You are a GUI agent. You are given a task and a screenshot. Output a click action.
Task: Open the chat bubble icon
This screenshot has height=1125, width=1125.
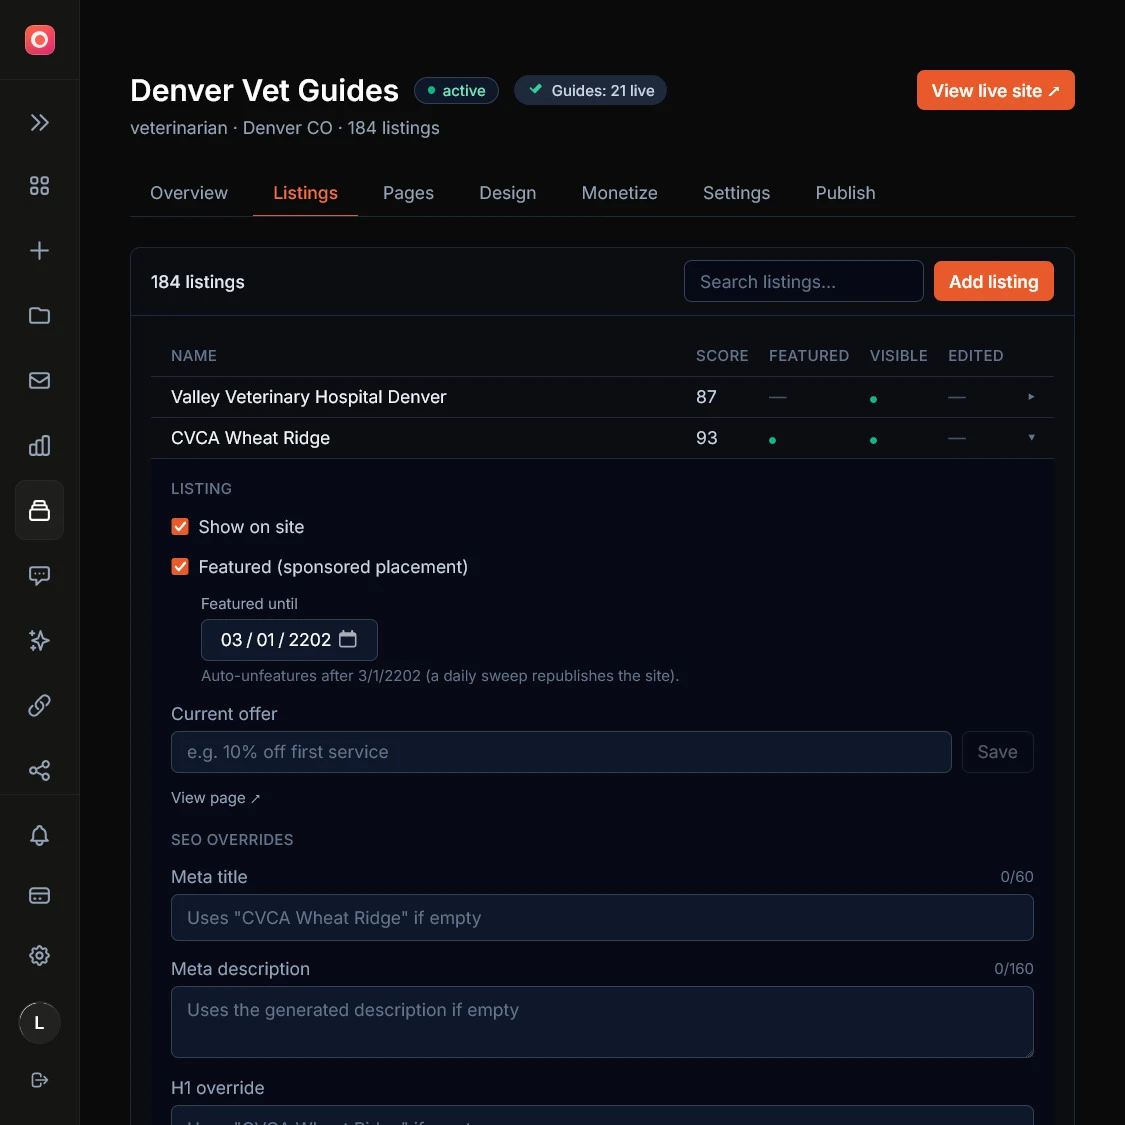pyautogui.click(x=39, y=575)
